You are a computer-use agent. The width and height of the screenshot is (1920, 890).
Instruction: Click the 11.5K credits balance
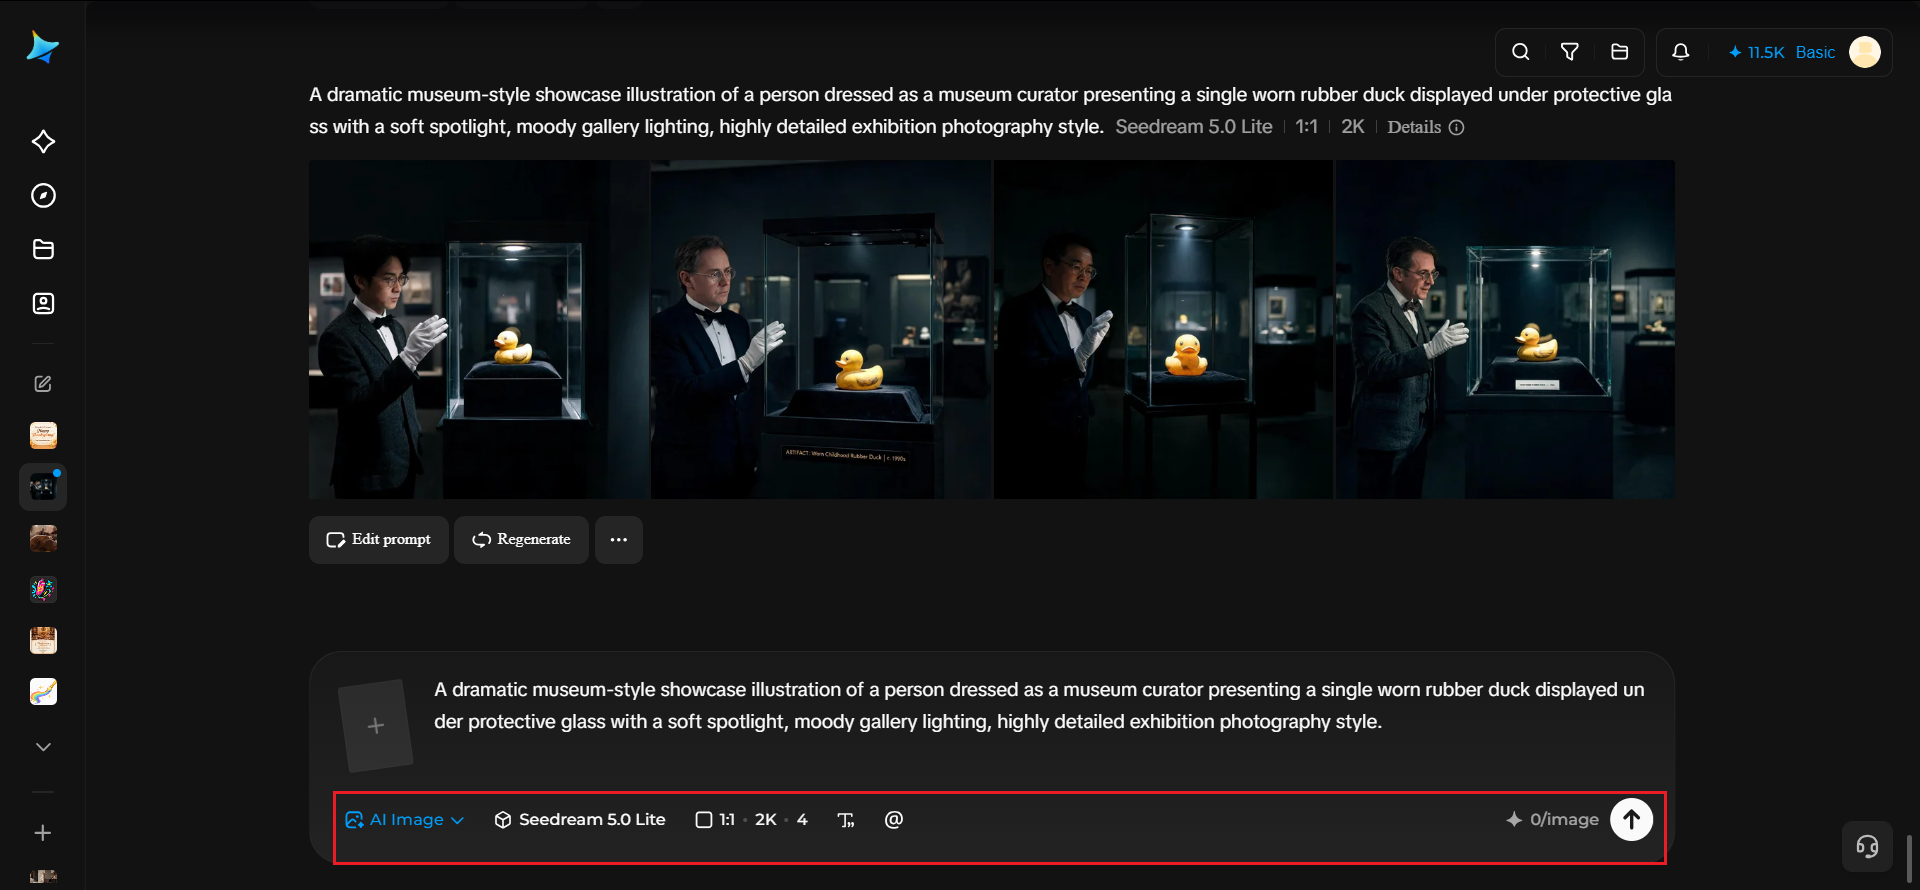tap(1756, 52)
